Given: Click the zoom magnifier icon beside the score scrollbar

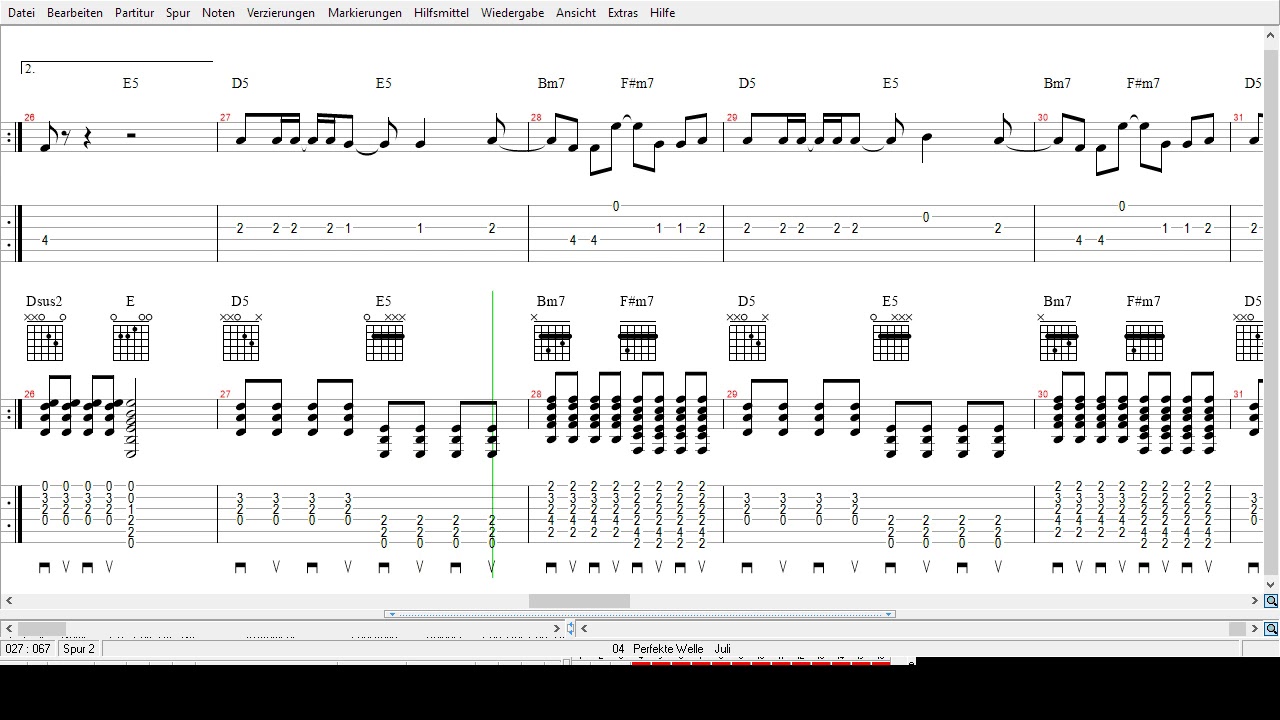Looking at the screenshot, I should pos(1271,601).
